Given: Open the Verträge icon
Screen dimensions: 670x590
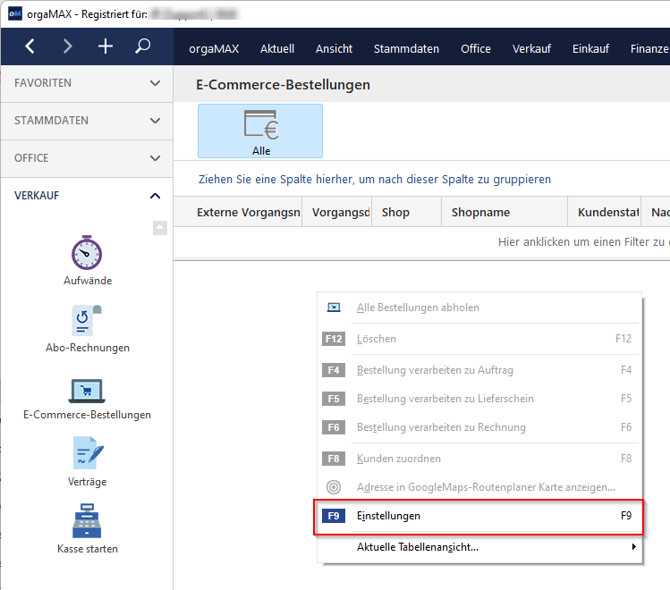Looking at the screenshot, I should click(88, 453).
